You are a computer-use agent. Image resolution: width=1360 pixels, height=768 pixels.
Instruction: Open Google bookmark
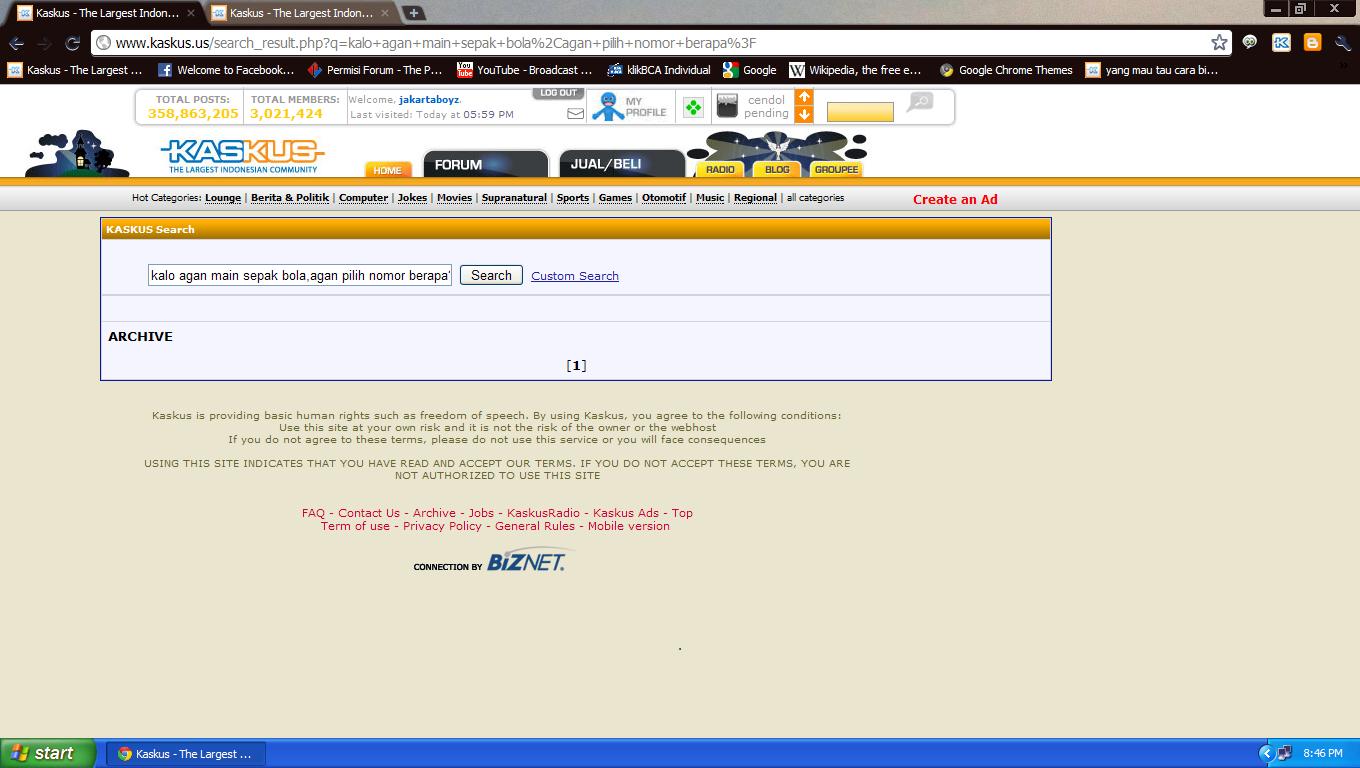click(750, 70)
